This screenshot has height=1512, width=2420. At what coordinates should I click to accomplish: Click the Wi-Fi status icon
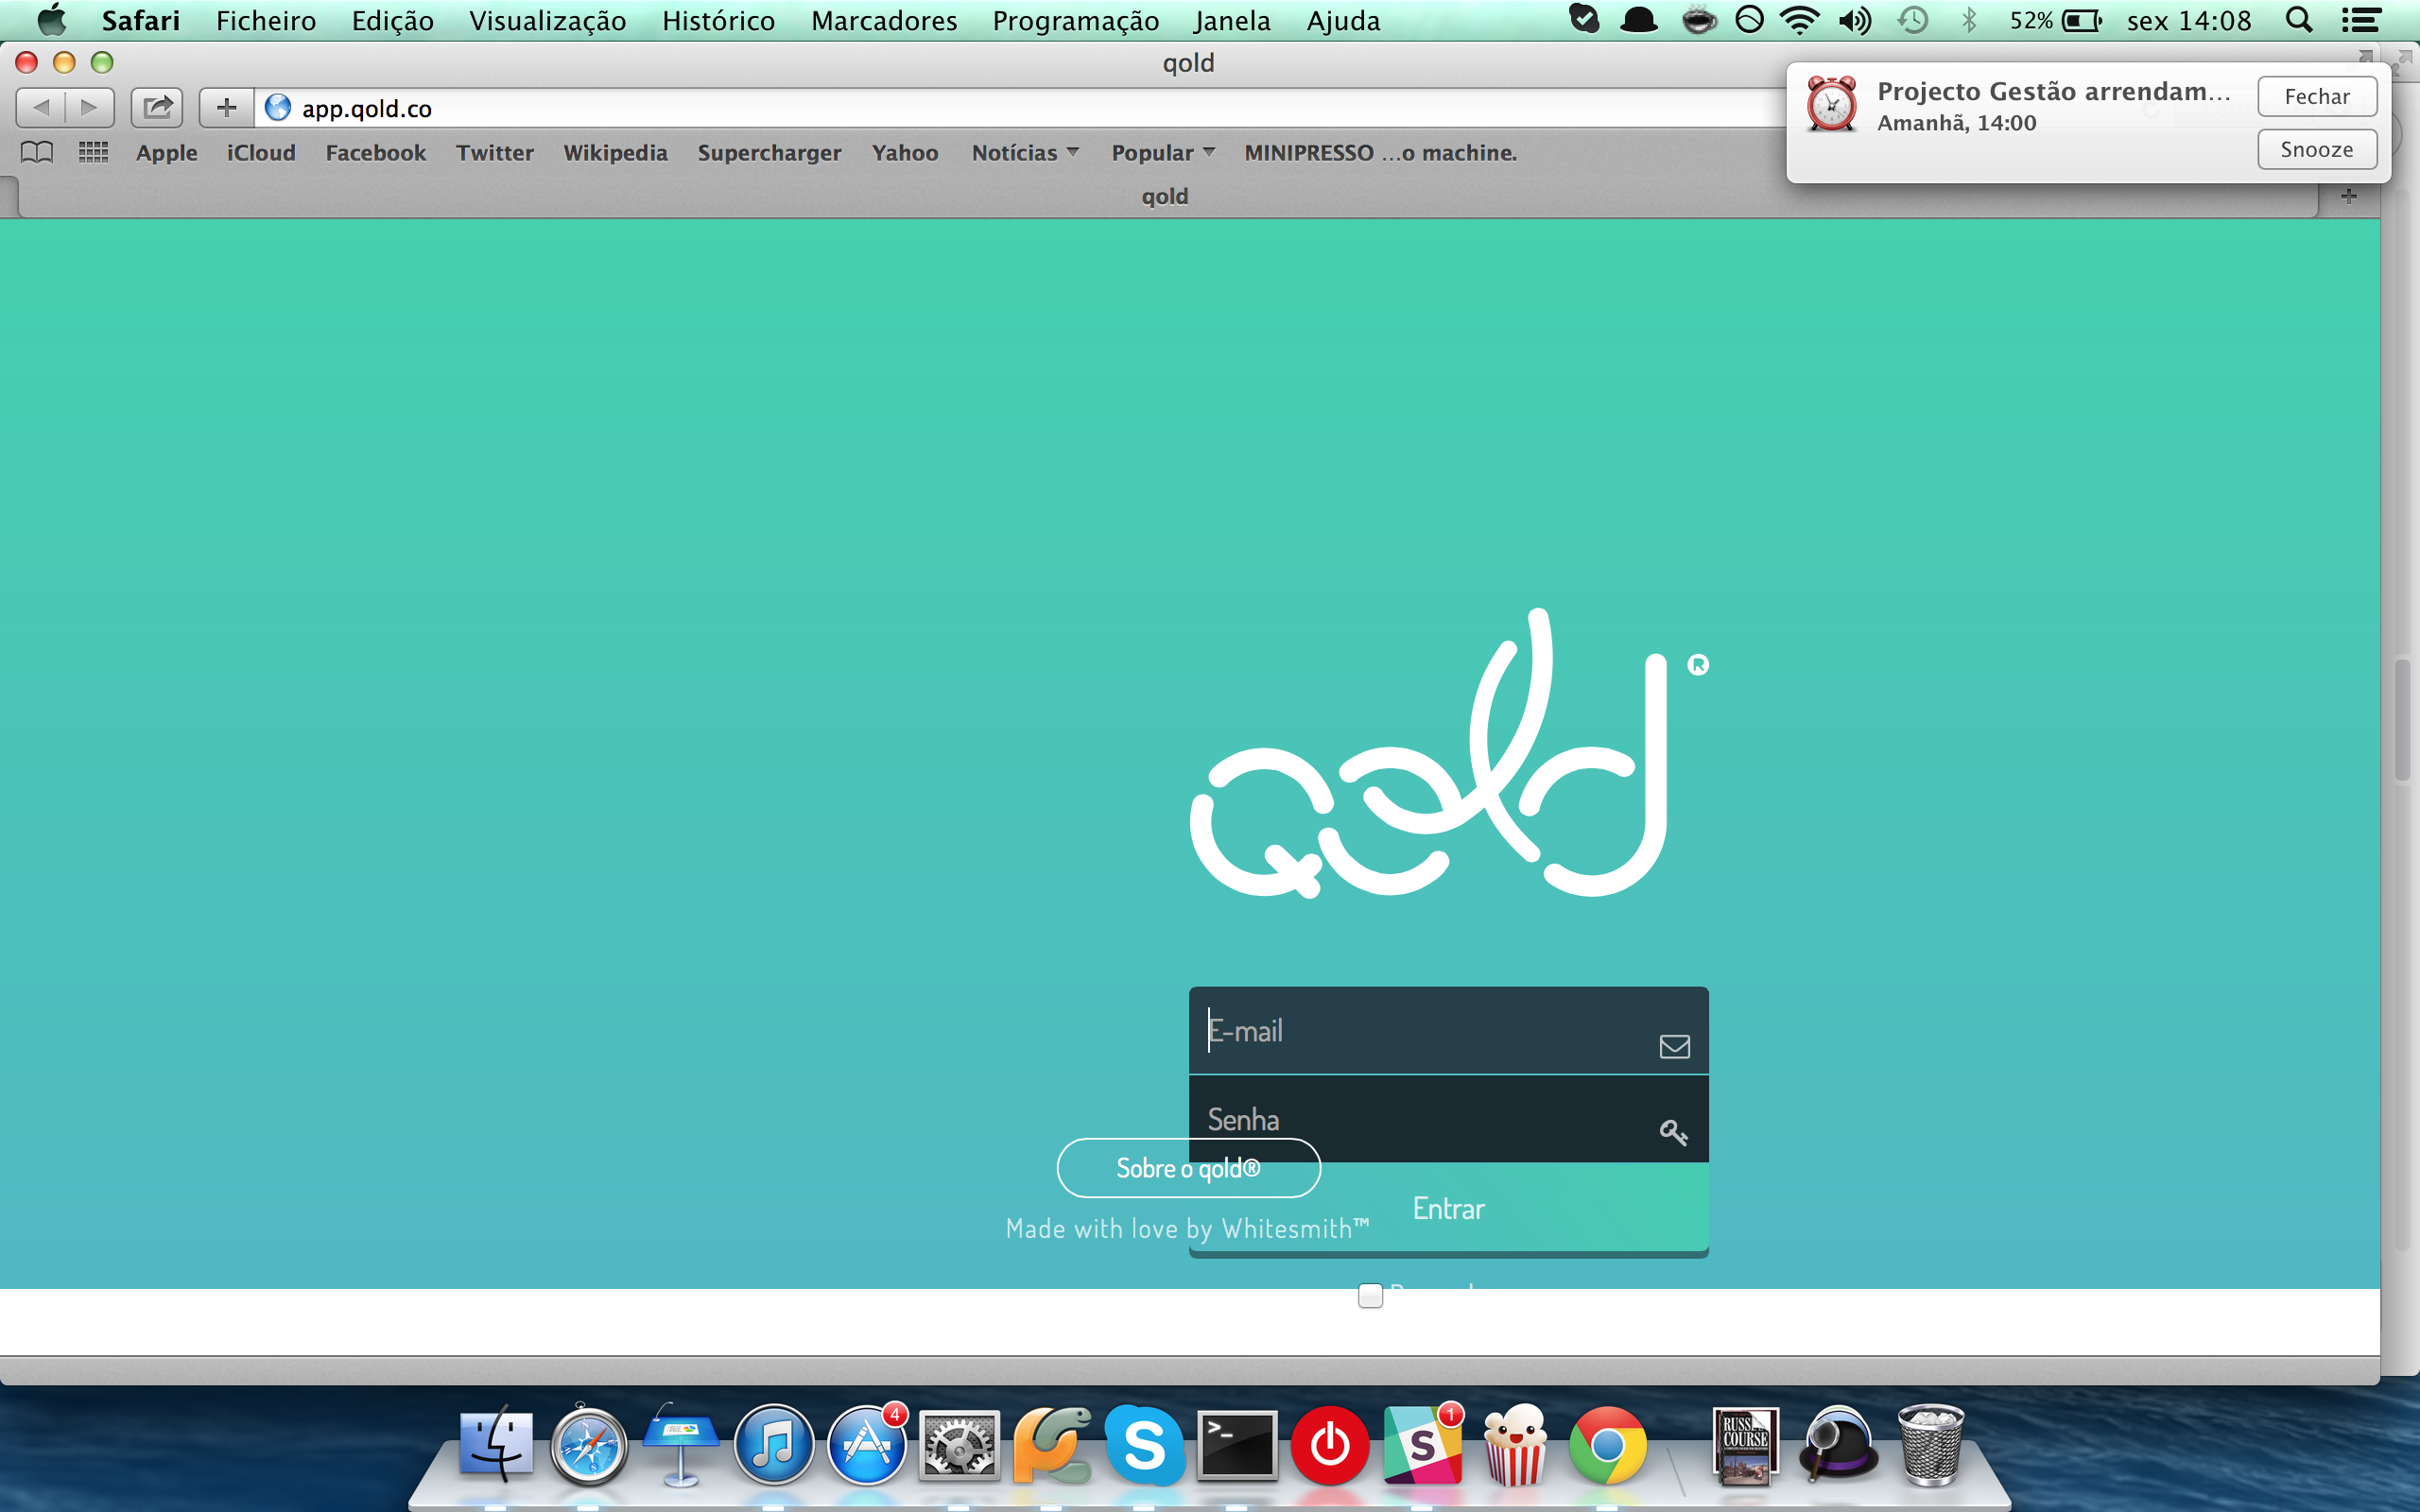point(1799,20)
